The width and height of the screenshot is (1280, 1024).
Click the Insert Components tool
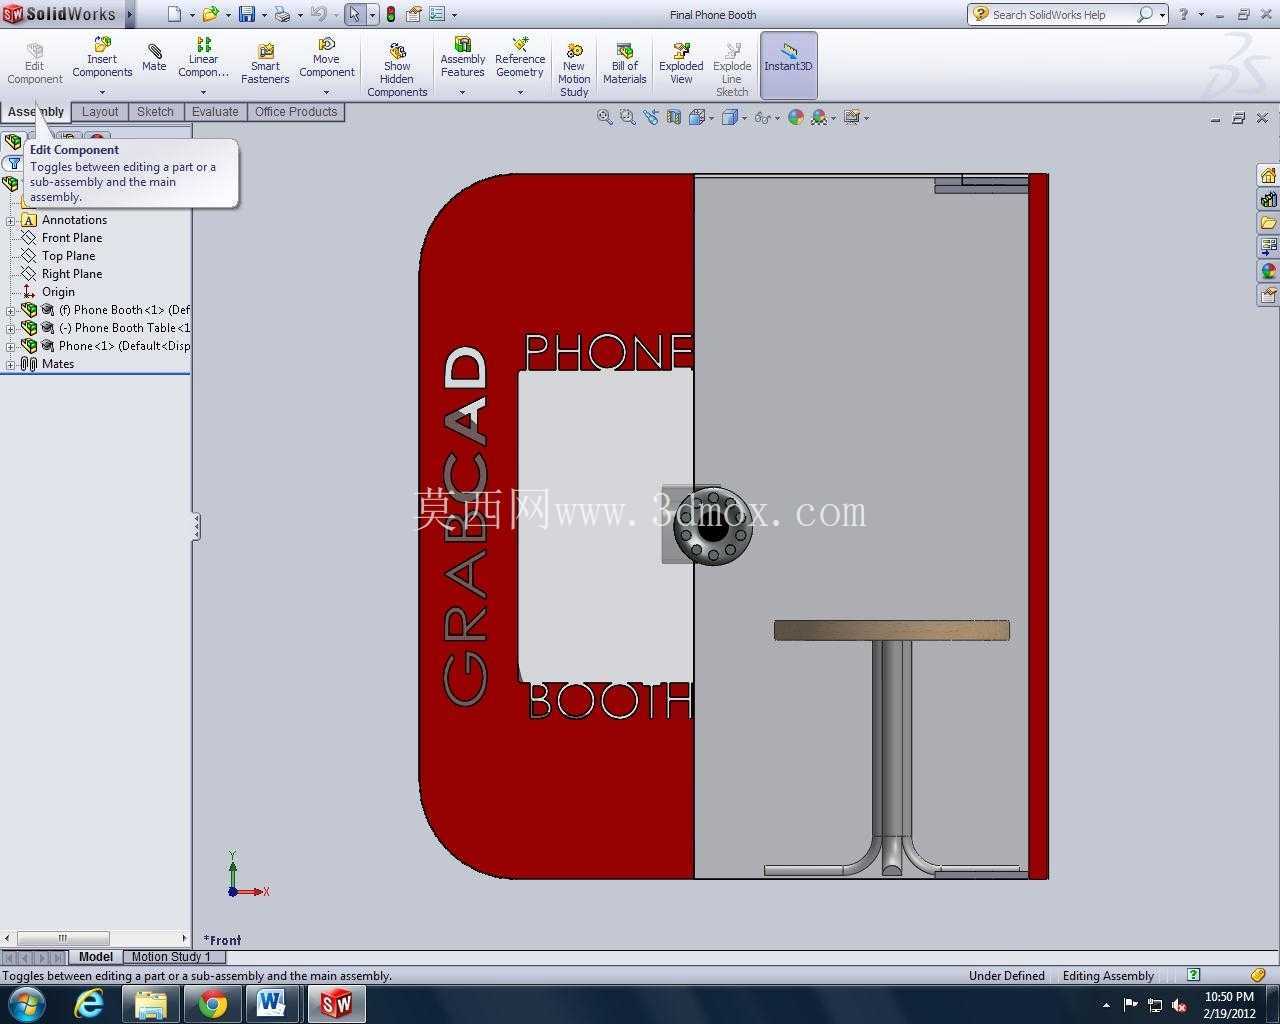point(102,58)
